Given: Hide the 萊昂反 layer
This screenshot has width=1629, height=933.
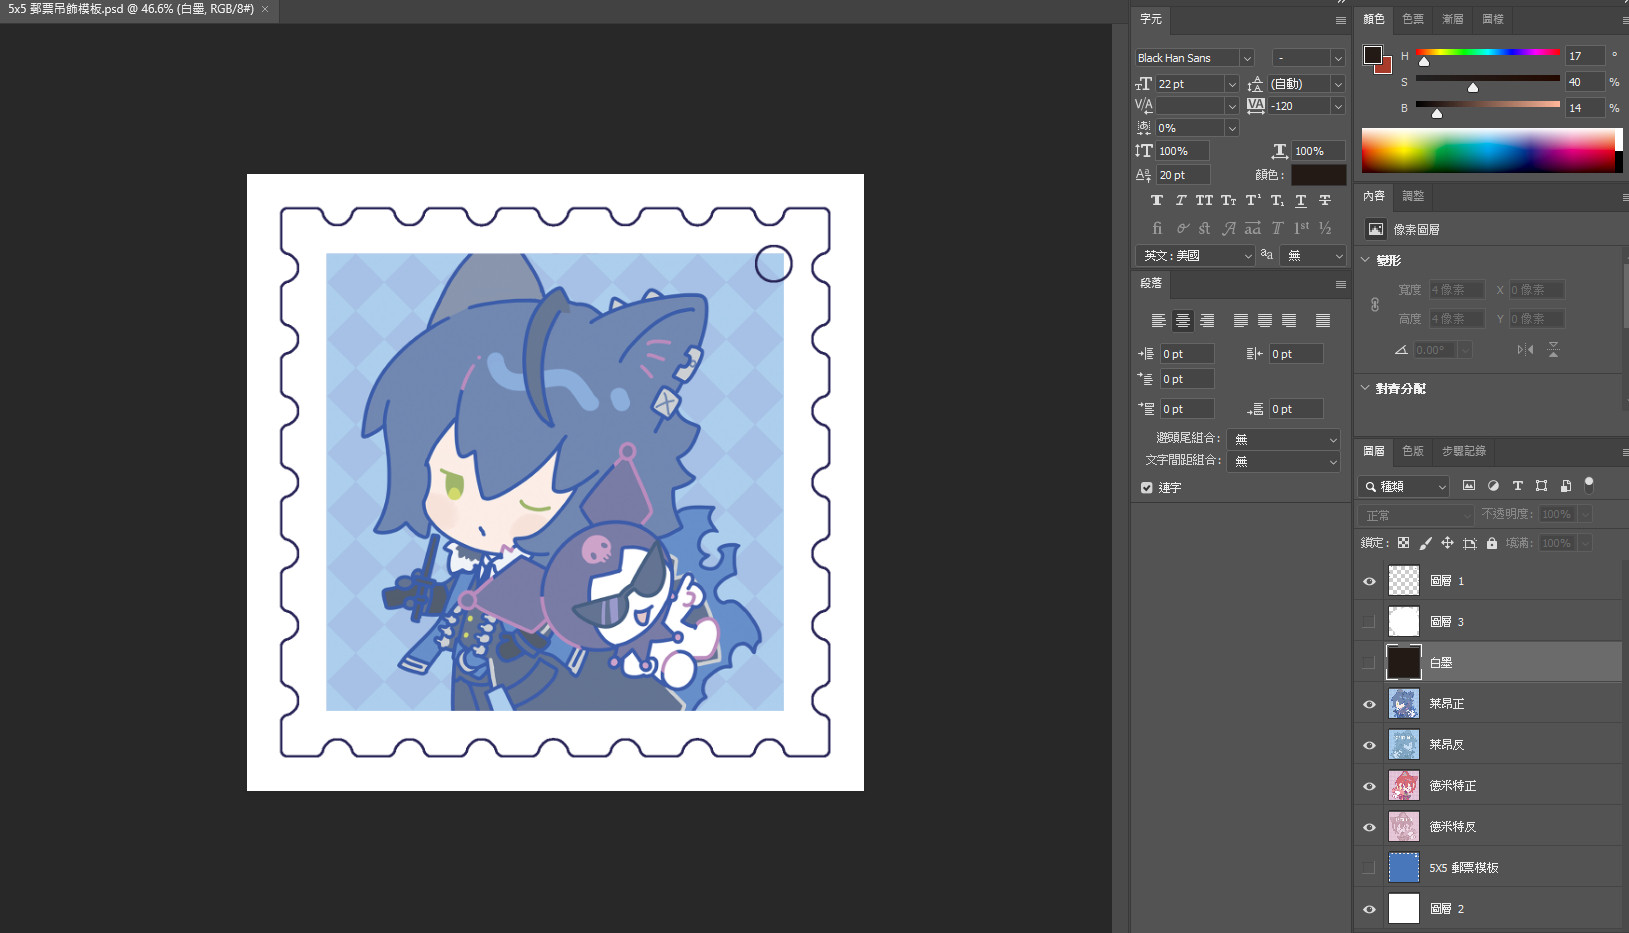Looking at the screenshot, I should 1369,745.
